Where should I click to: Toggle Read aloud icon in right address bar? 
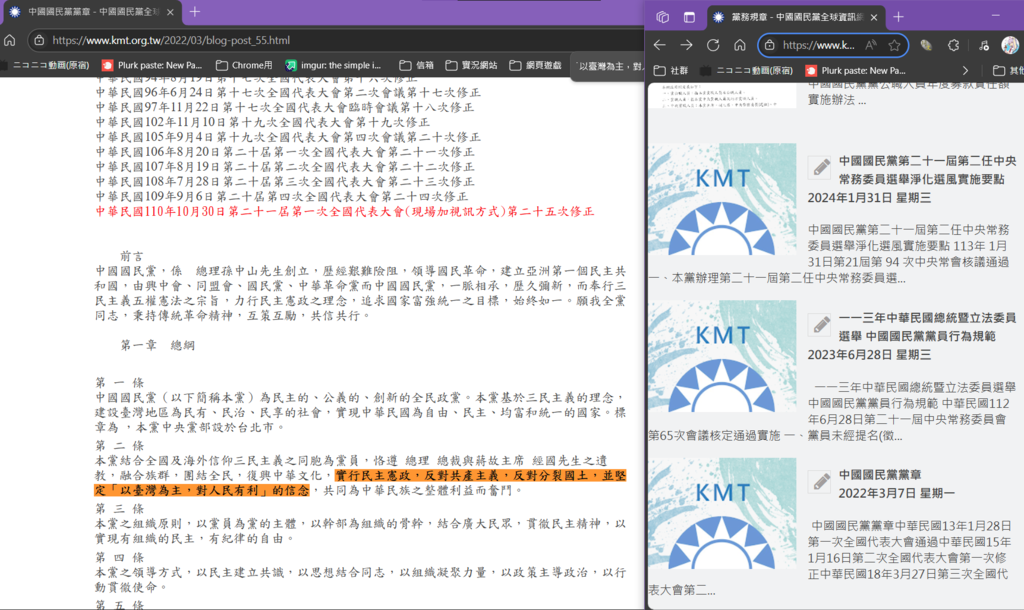(871, 45)
